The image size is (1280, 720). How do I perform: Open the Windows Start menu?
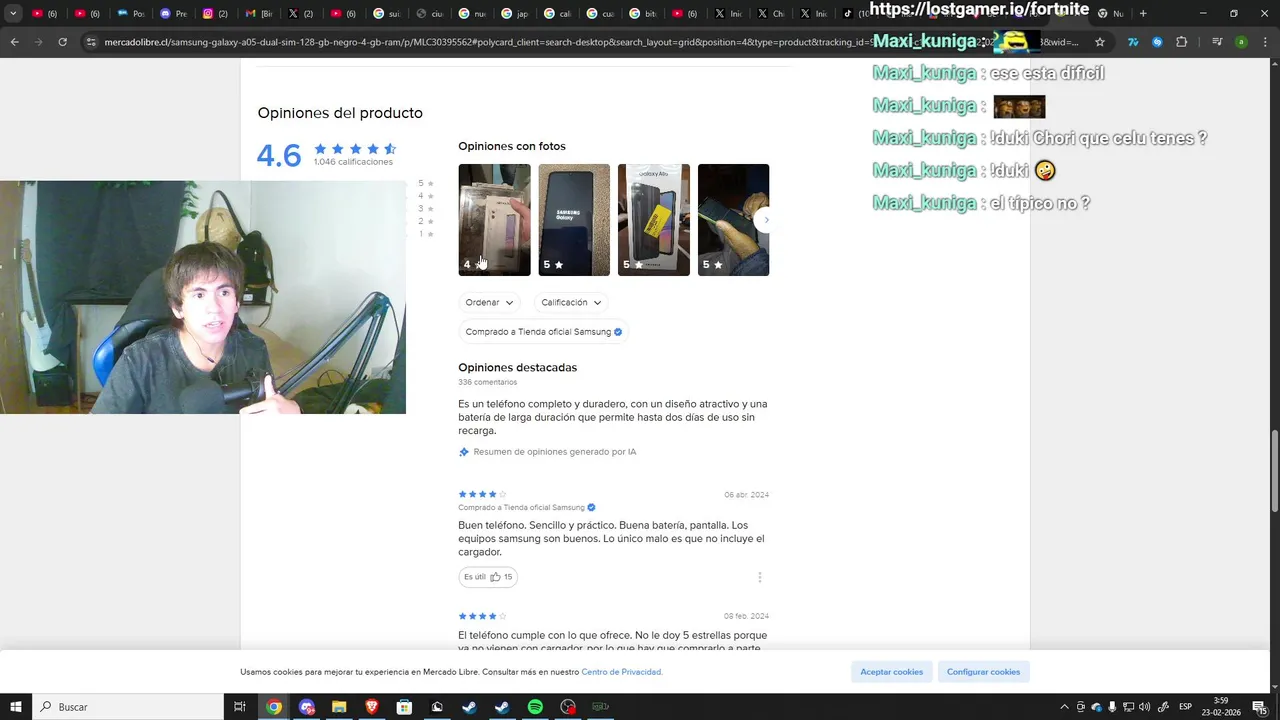(16, 707)
